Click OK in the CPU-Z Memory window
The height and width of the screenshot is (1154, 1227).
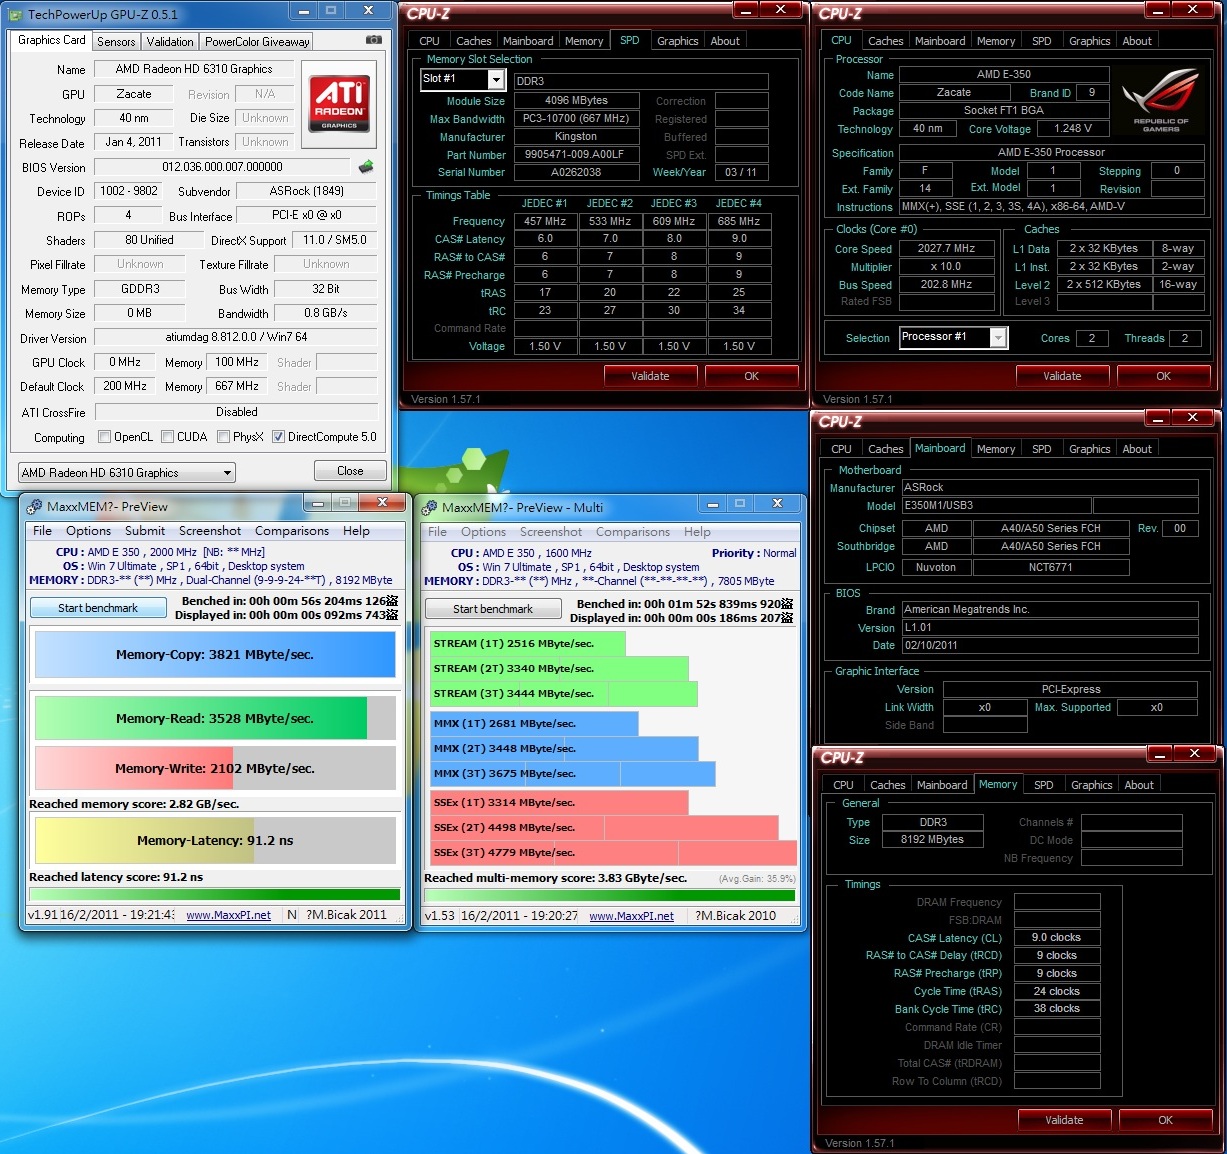click(x=1165, y=1120)
